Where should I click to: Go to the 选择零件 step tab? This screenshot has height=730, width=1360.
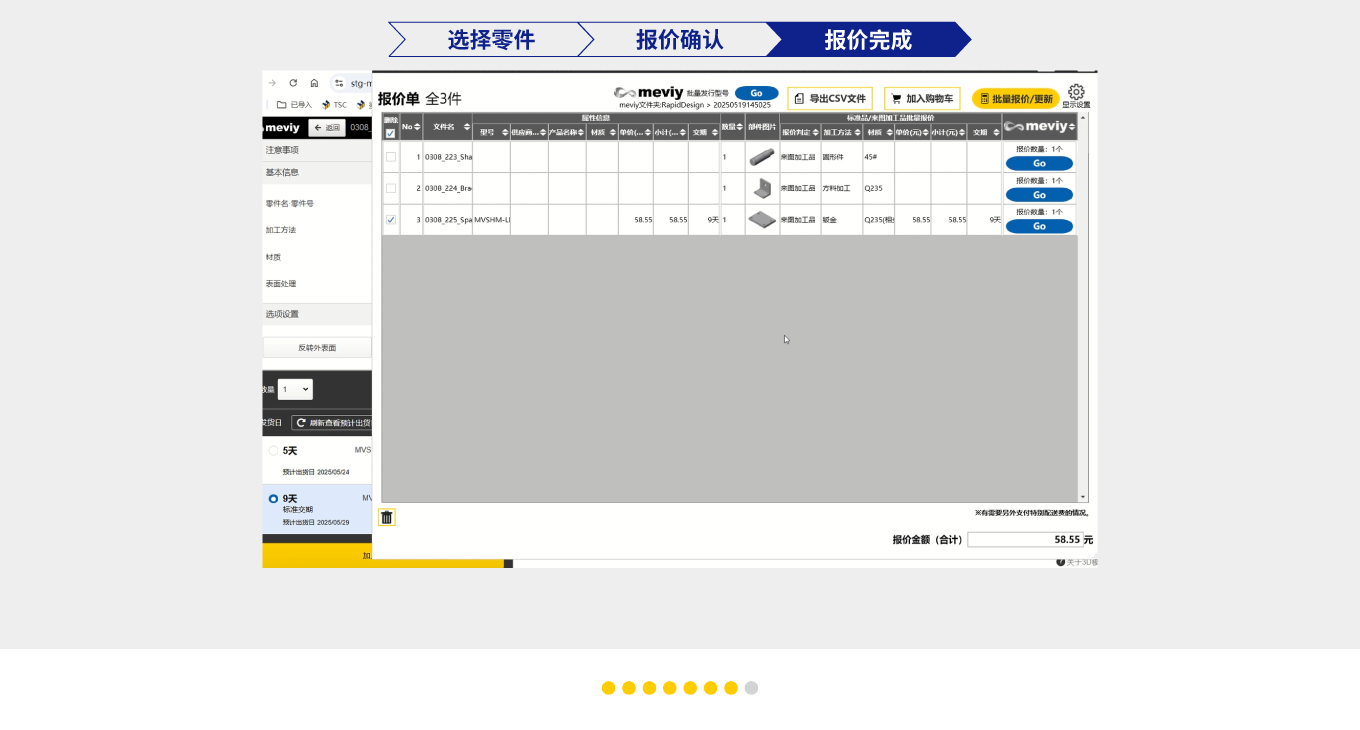490,40
